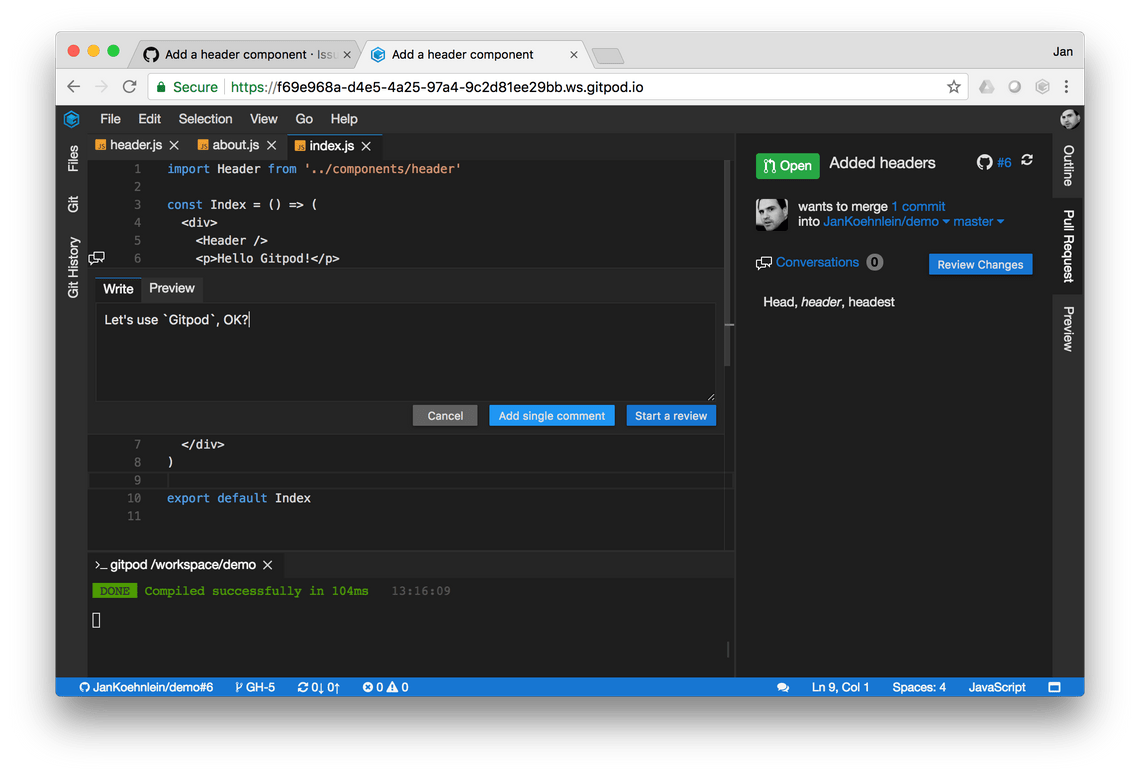Reload the browser page
This screenshot has width=1140, height=776.
pyautogui.click(x=129, y=87)
